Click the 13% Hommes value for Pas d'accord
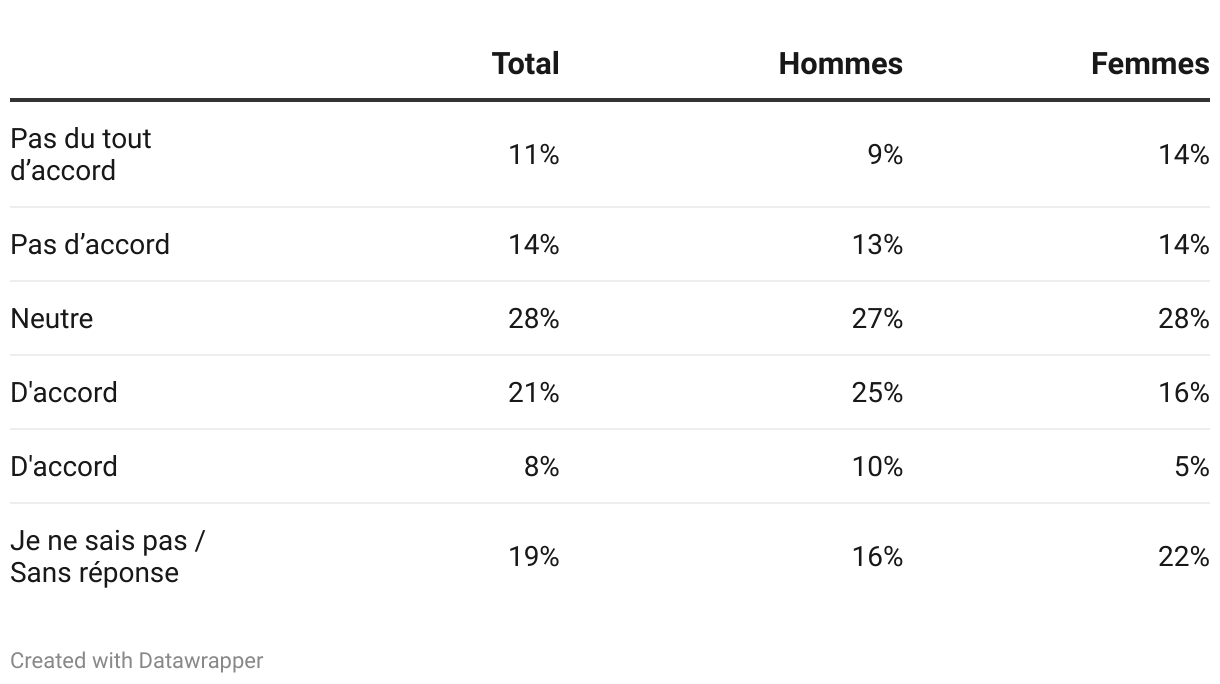This screenshot has width=1220, height=684. click(x=877, y=244)
